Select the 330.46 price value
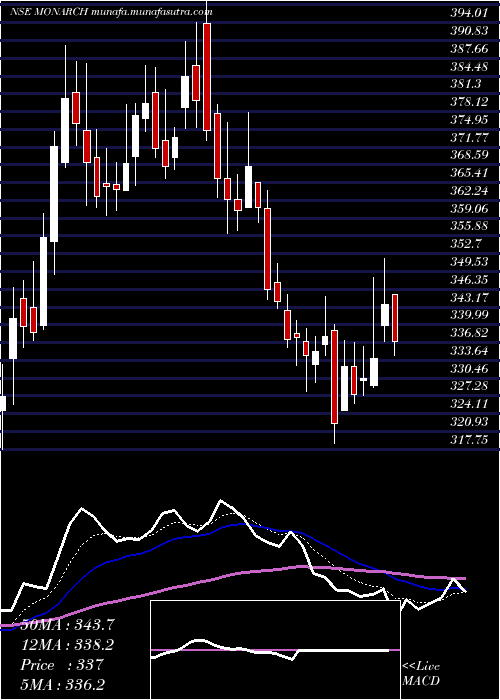 (468, 368)
